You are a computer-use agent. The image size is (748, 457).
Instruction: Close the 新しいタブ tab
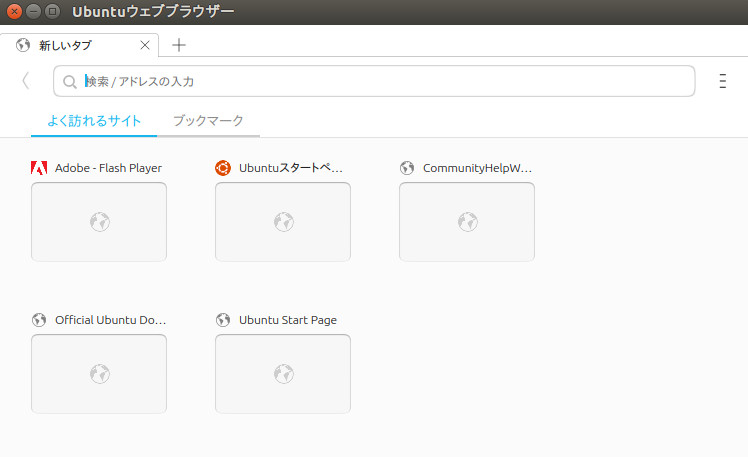tap(145, 45)
